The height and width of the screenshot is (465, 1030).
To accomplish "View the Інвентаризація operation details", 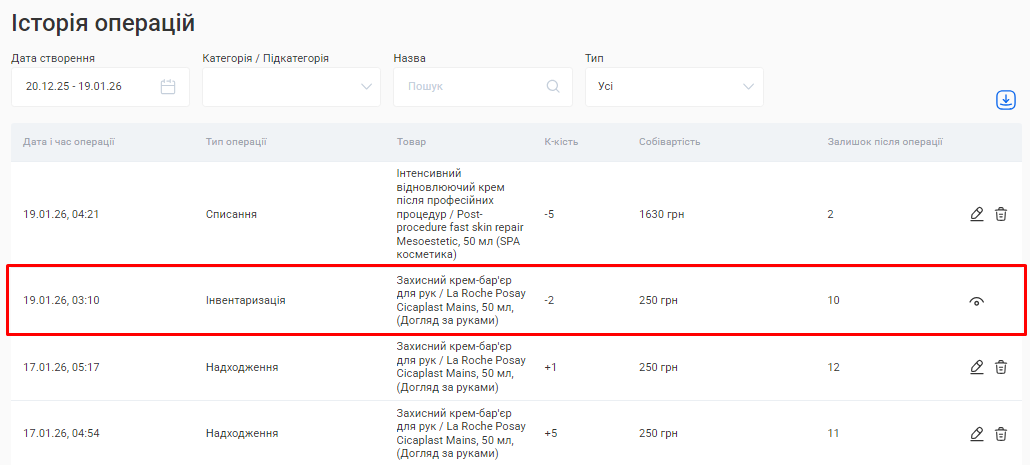I will [x=977, y=301].
